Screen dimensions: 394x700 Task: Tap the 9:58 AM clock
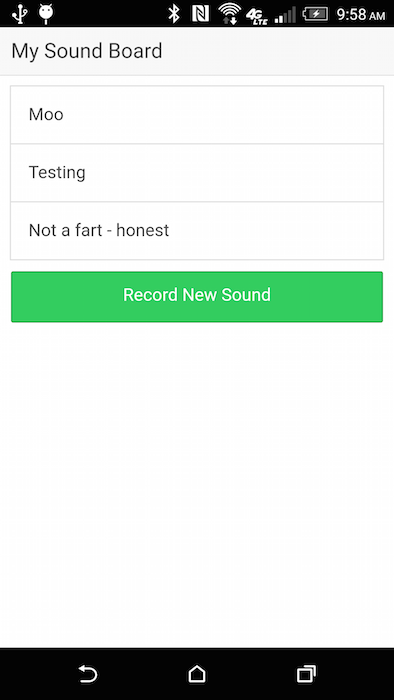[361, 14]
